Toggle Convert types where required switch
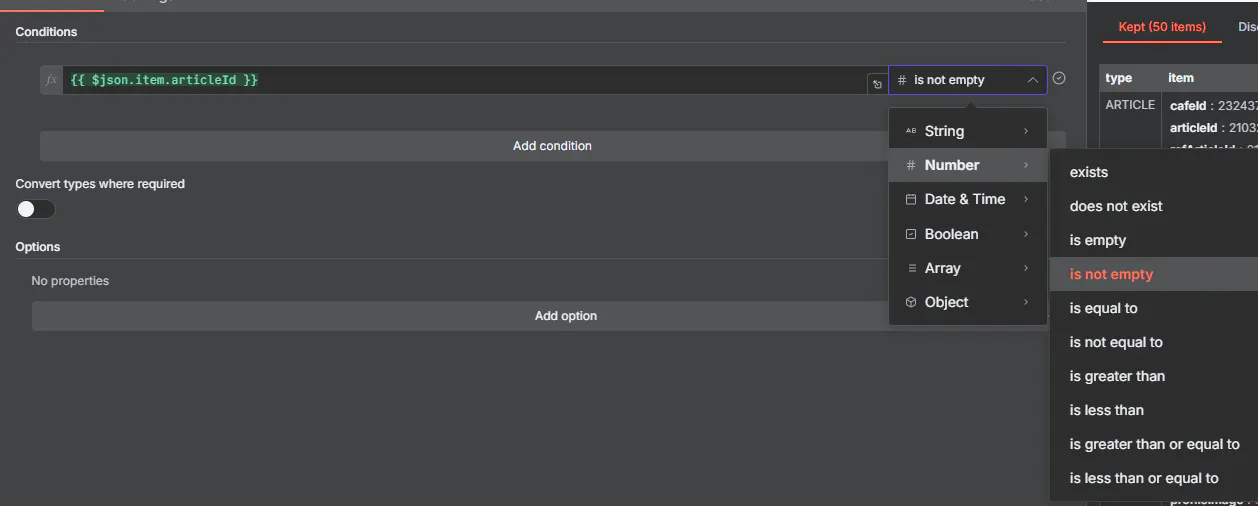Screen dimensions: 1258x506 tap(36, 209)
